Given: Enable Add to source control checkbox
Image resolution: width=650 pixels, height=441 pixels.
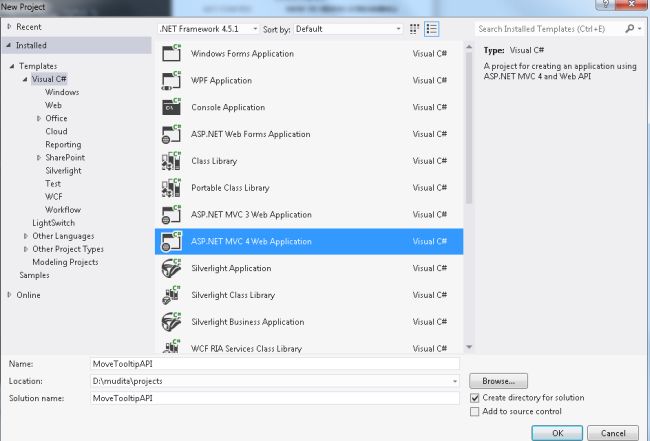Looking at the screenshot, I should pyautogui.click(x=475, y=412).
